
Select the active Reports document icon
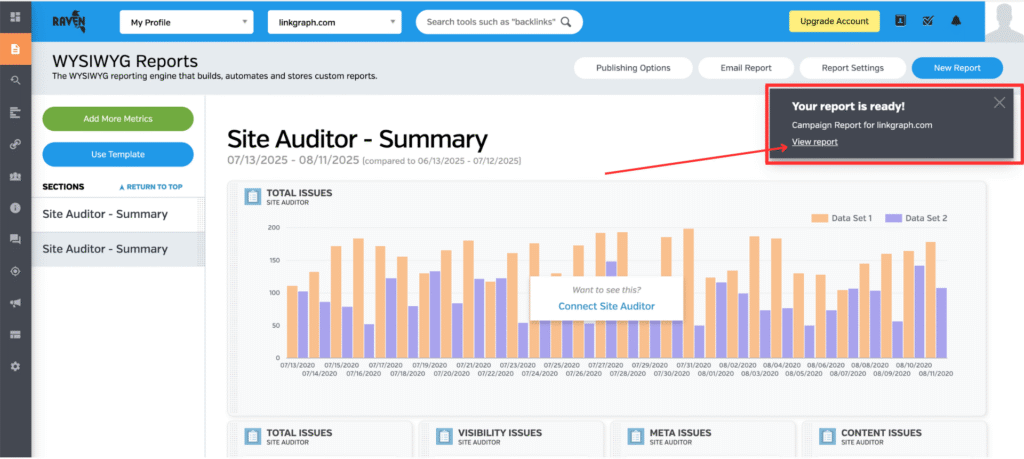[15, 49]
